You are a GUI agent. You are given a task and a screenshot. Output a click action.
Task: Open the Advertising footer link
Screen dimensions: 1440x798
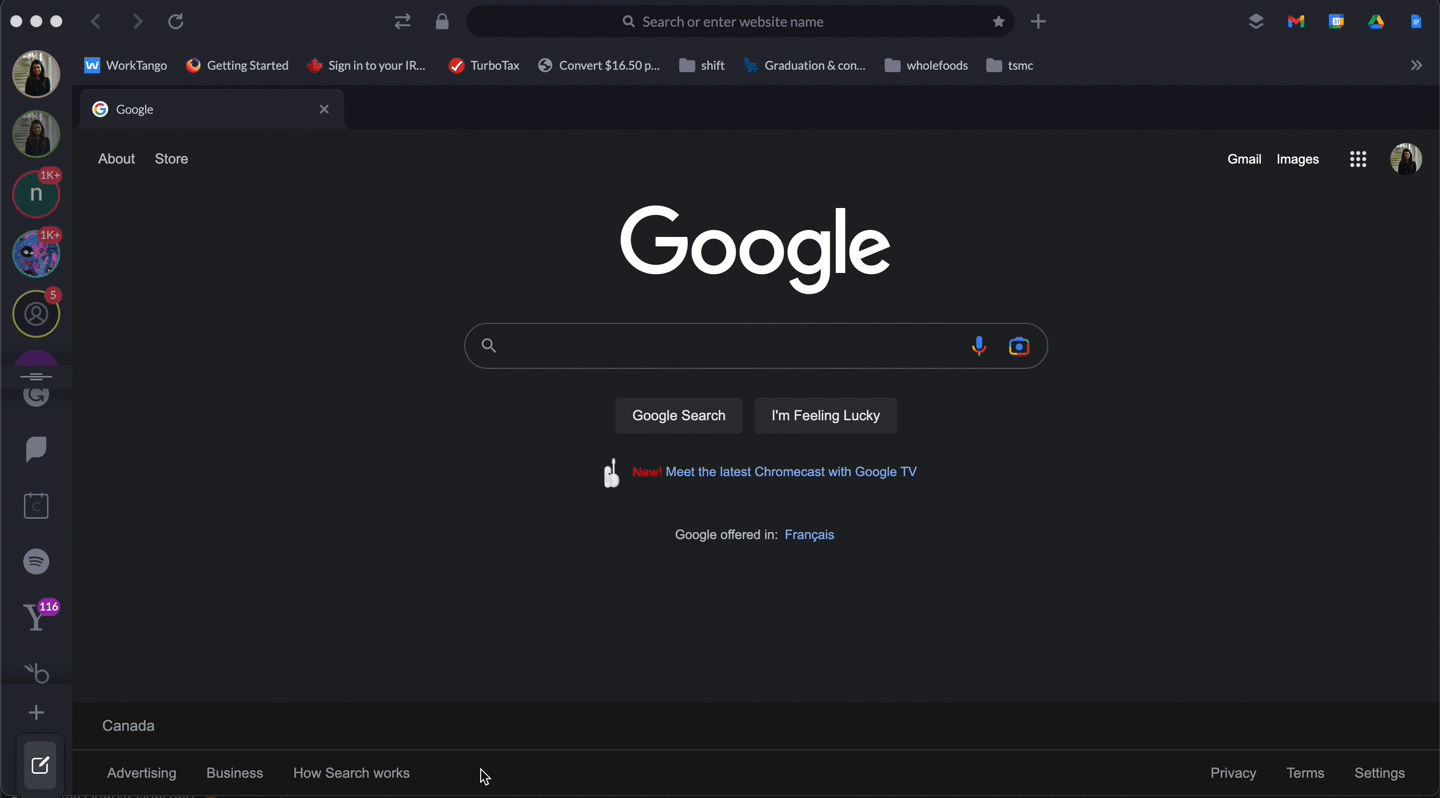[141, 773]
